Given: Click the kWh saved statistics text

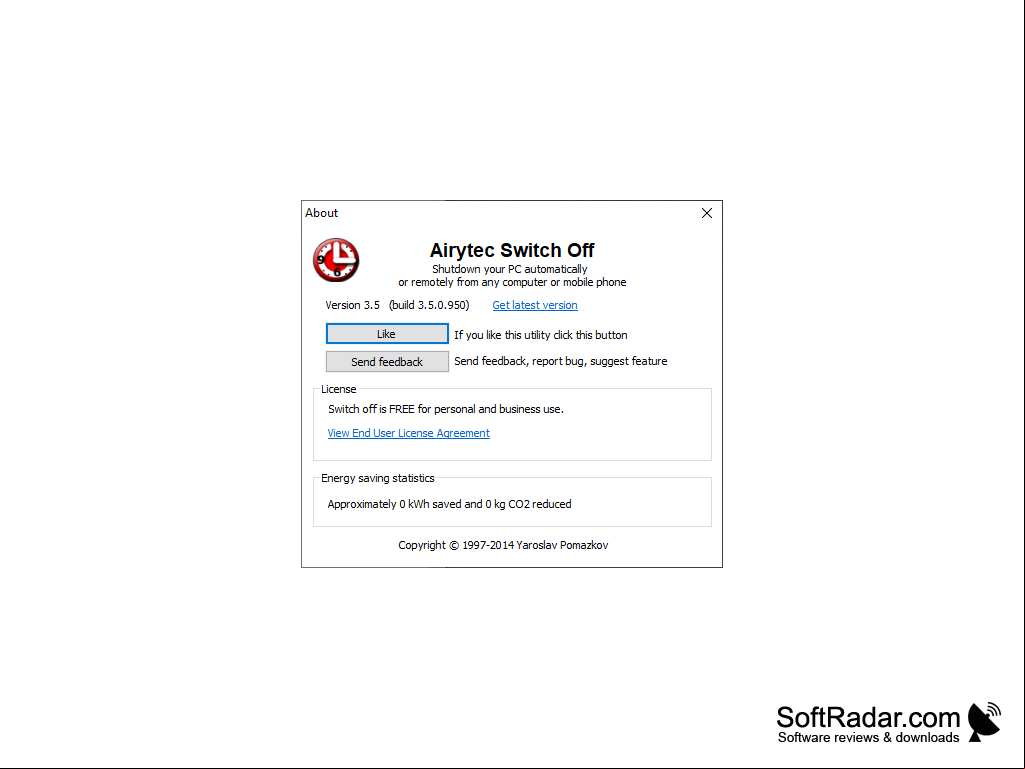Looking at the screenshot, I should point(450,504).
